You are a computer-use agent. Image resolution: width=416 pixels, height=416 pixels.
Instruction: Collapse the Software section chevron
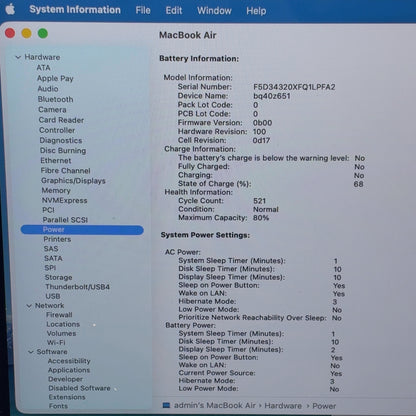[x=31, y=352]
